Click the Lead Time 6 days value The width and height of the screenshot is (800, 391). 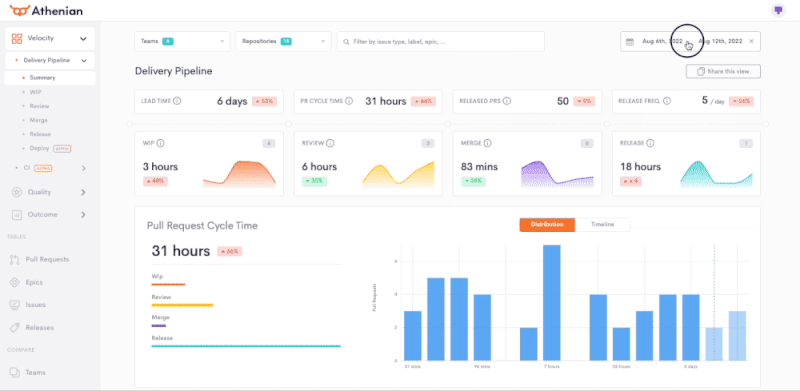232,101
